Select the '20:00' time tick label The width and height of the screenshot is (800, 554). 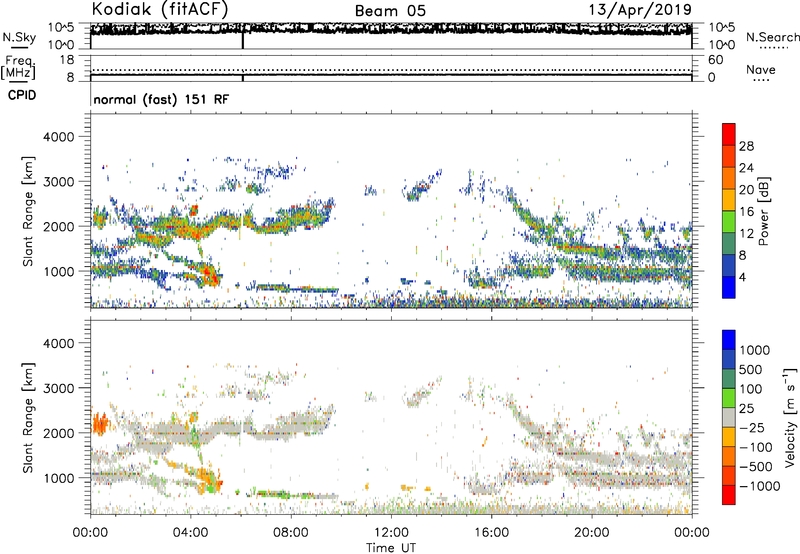click(591, 533)
